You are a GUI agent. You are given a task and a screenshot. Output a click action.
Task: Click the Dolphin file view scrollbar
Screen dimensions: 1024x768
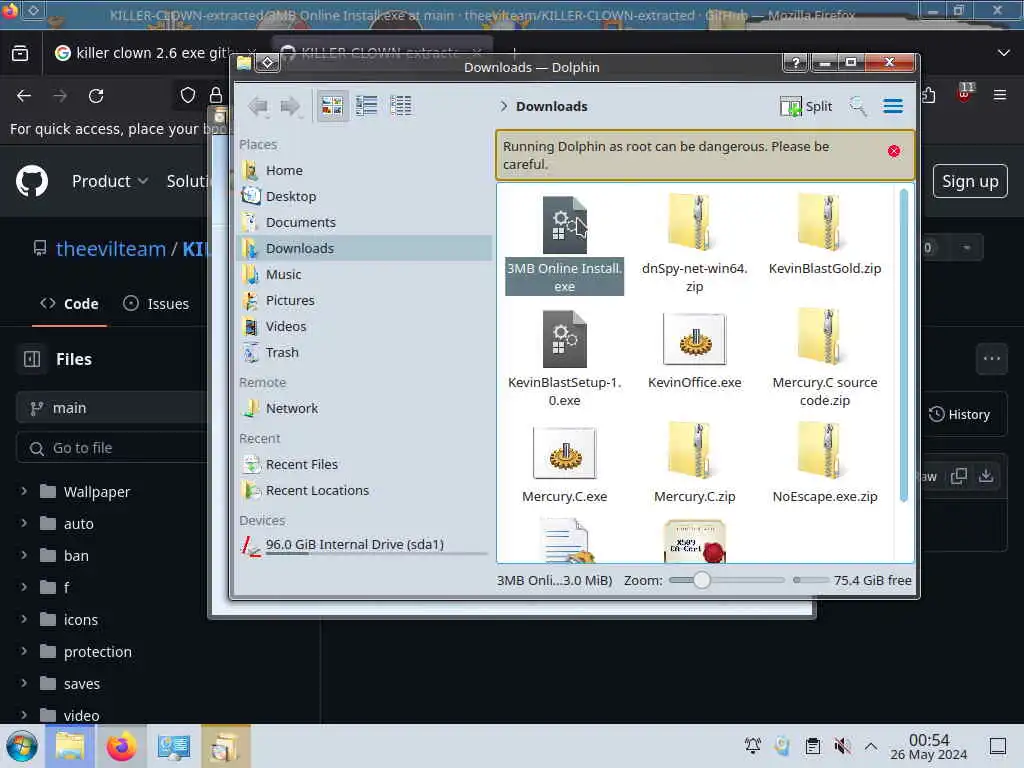click(x=904, y=345)
